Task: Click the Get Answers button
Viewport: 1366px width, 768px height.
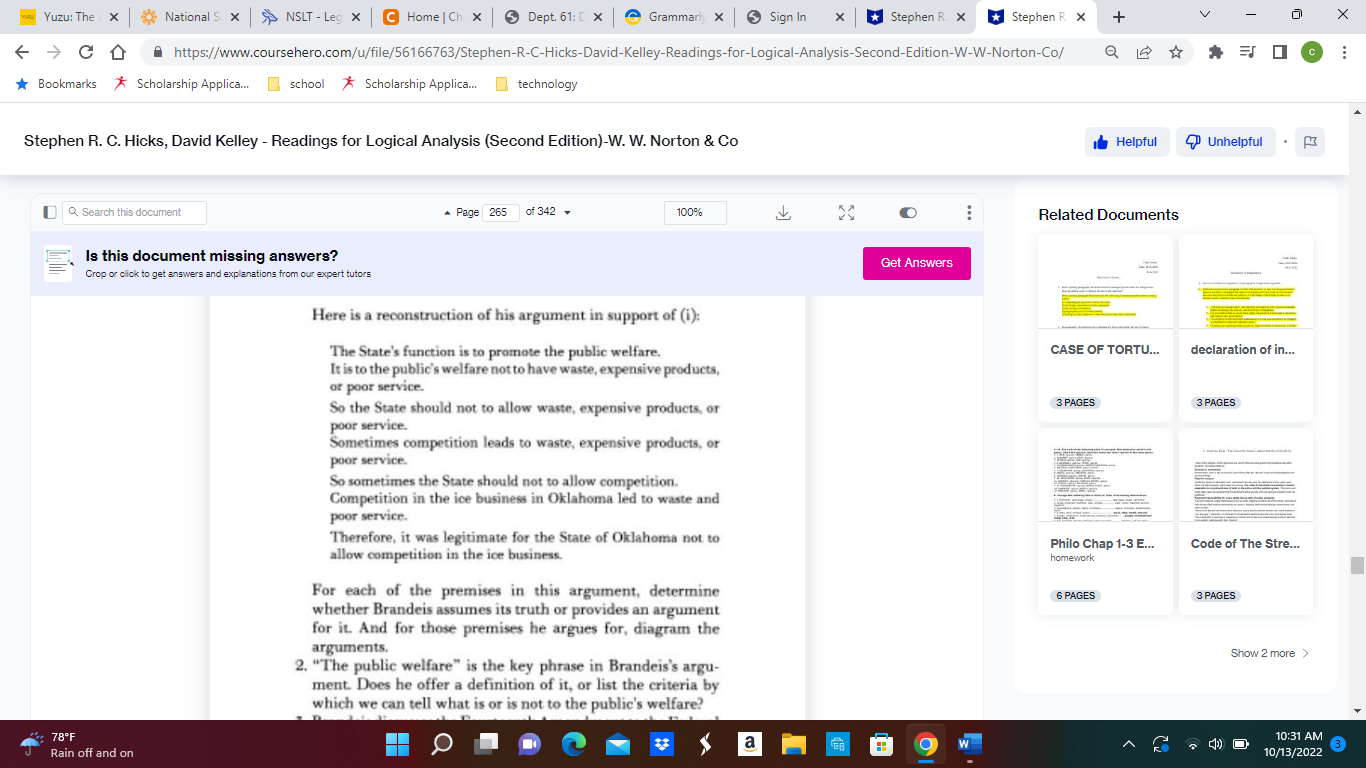Action: tap(916, 262)
